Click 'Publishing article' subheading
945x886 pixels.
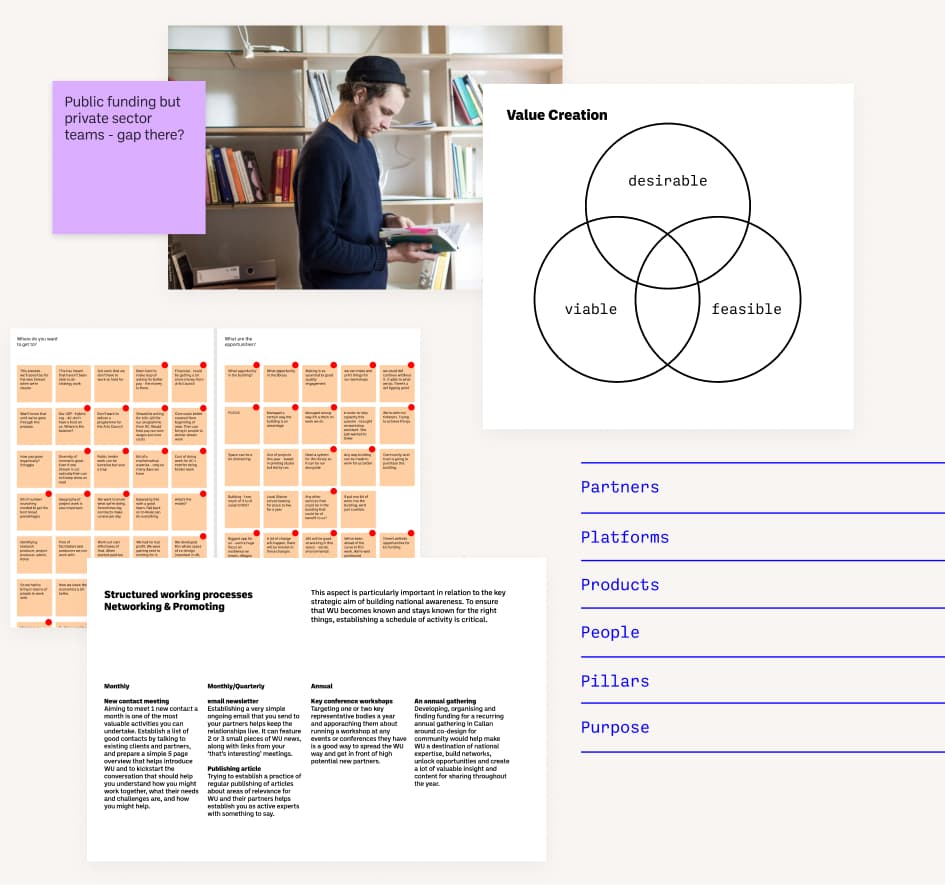click(234, 768)
